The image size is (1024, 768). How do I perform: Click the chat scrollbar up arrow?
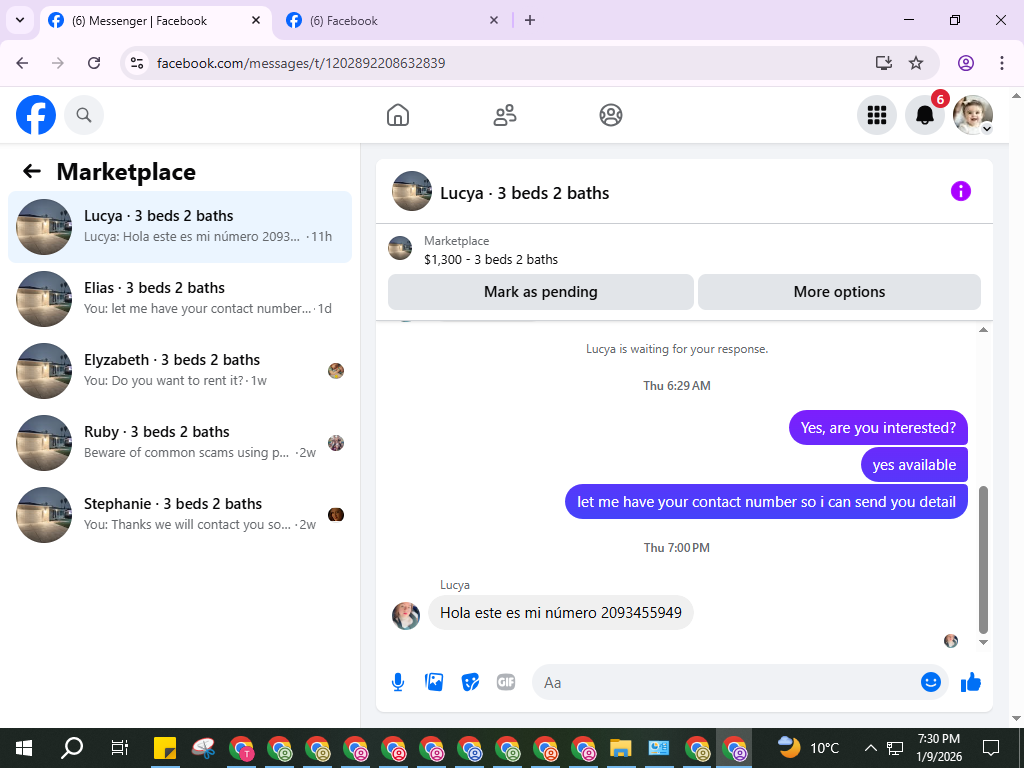pyautogui.click(x=984, y=330)
